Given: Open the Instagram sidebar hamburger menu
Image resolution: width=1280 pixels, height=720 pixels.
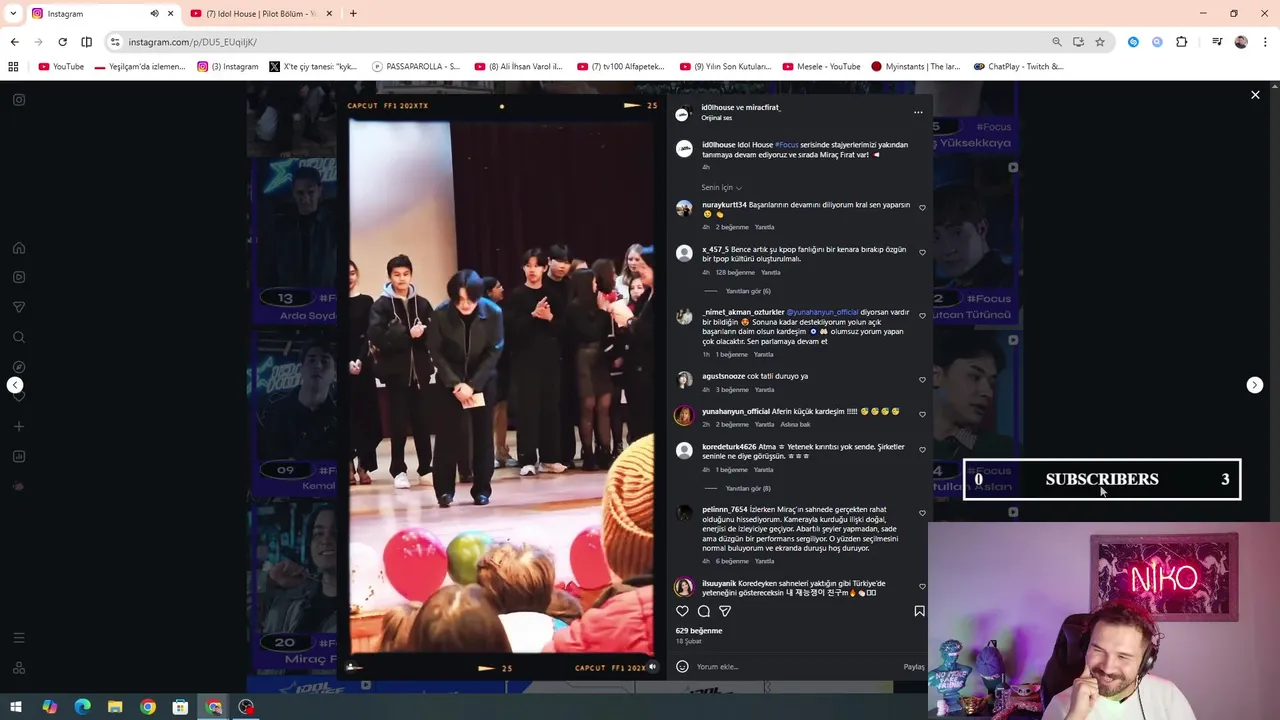Looking at the screenshot, I should (19, 638).
